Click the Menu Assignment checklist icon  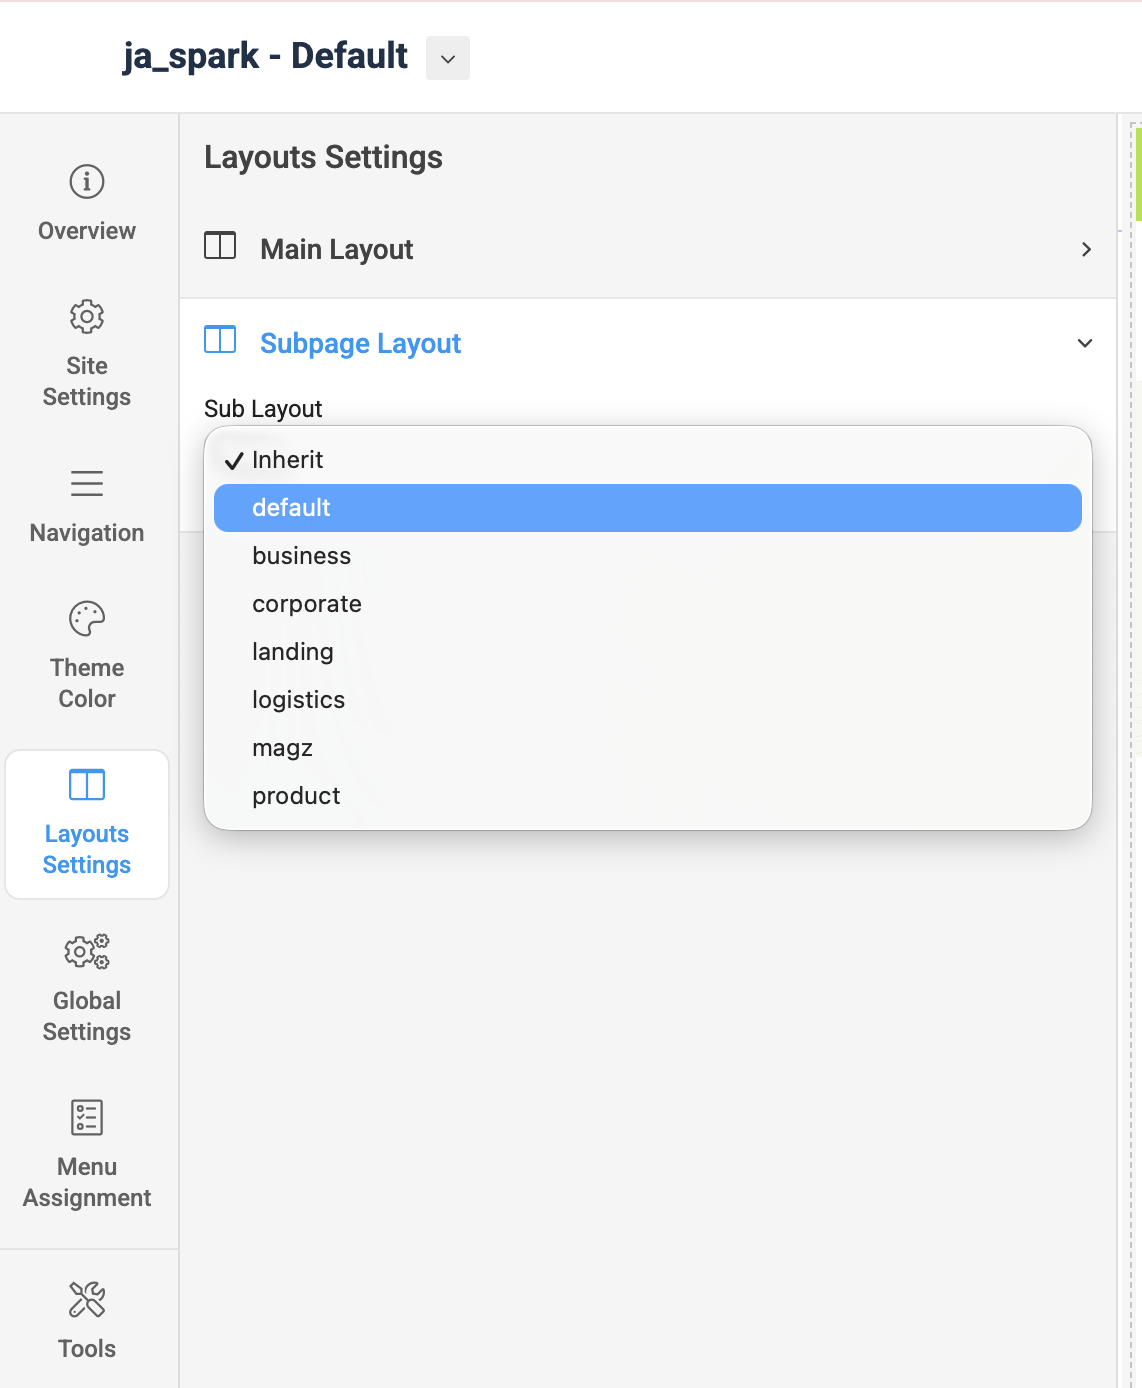(x=86, y=1118)
